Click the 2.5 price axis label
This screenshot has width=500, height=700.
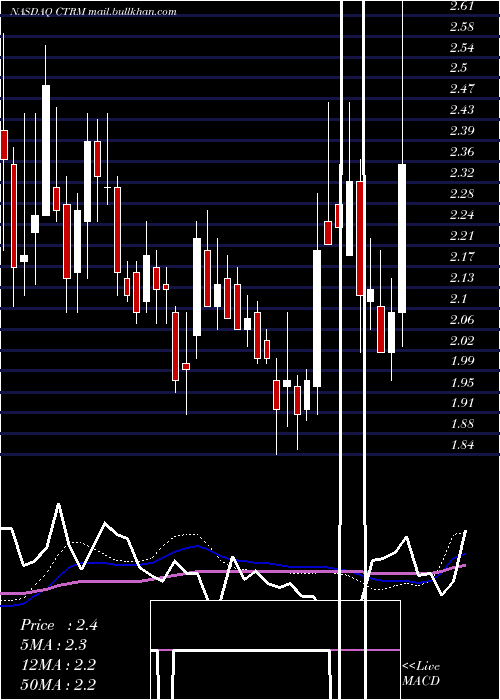point(458,68)
